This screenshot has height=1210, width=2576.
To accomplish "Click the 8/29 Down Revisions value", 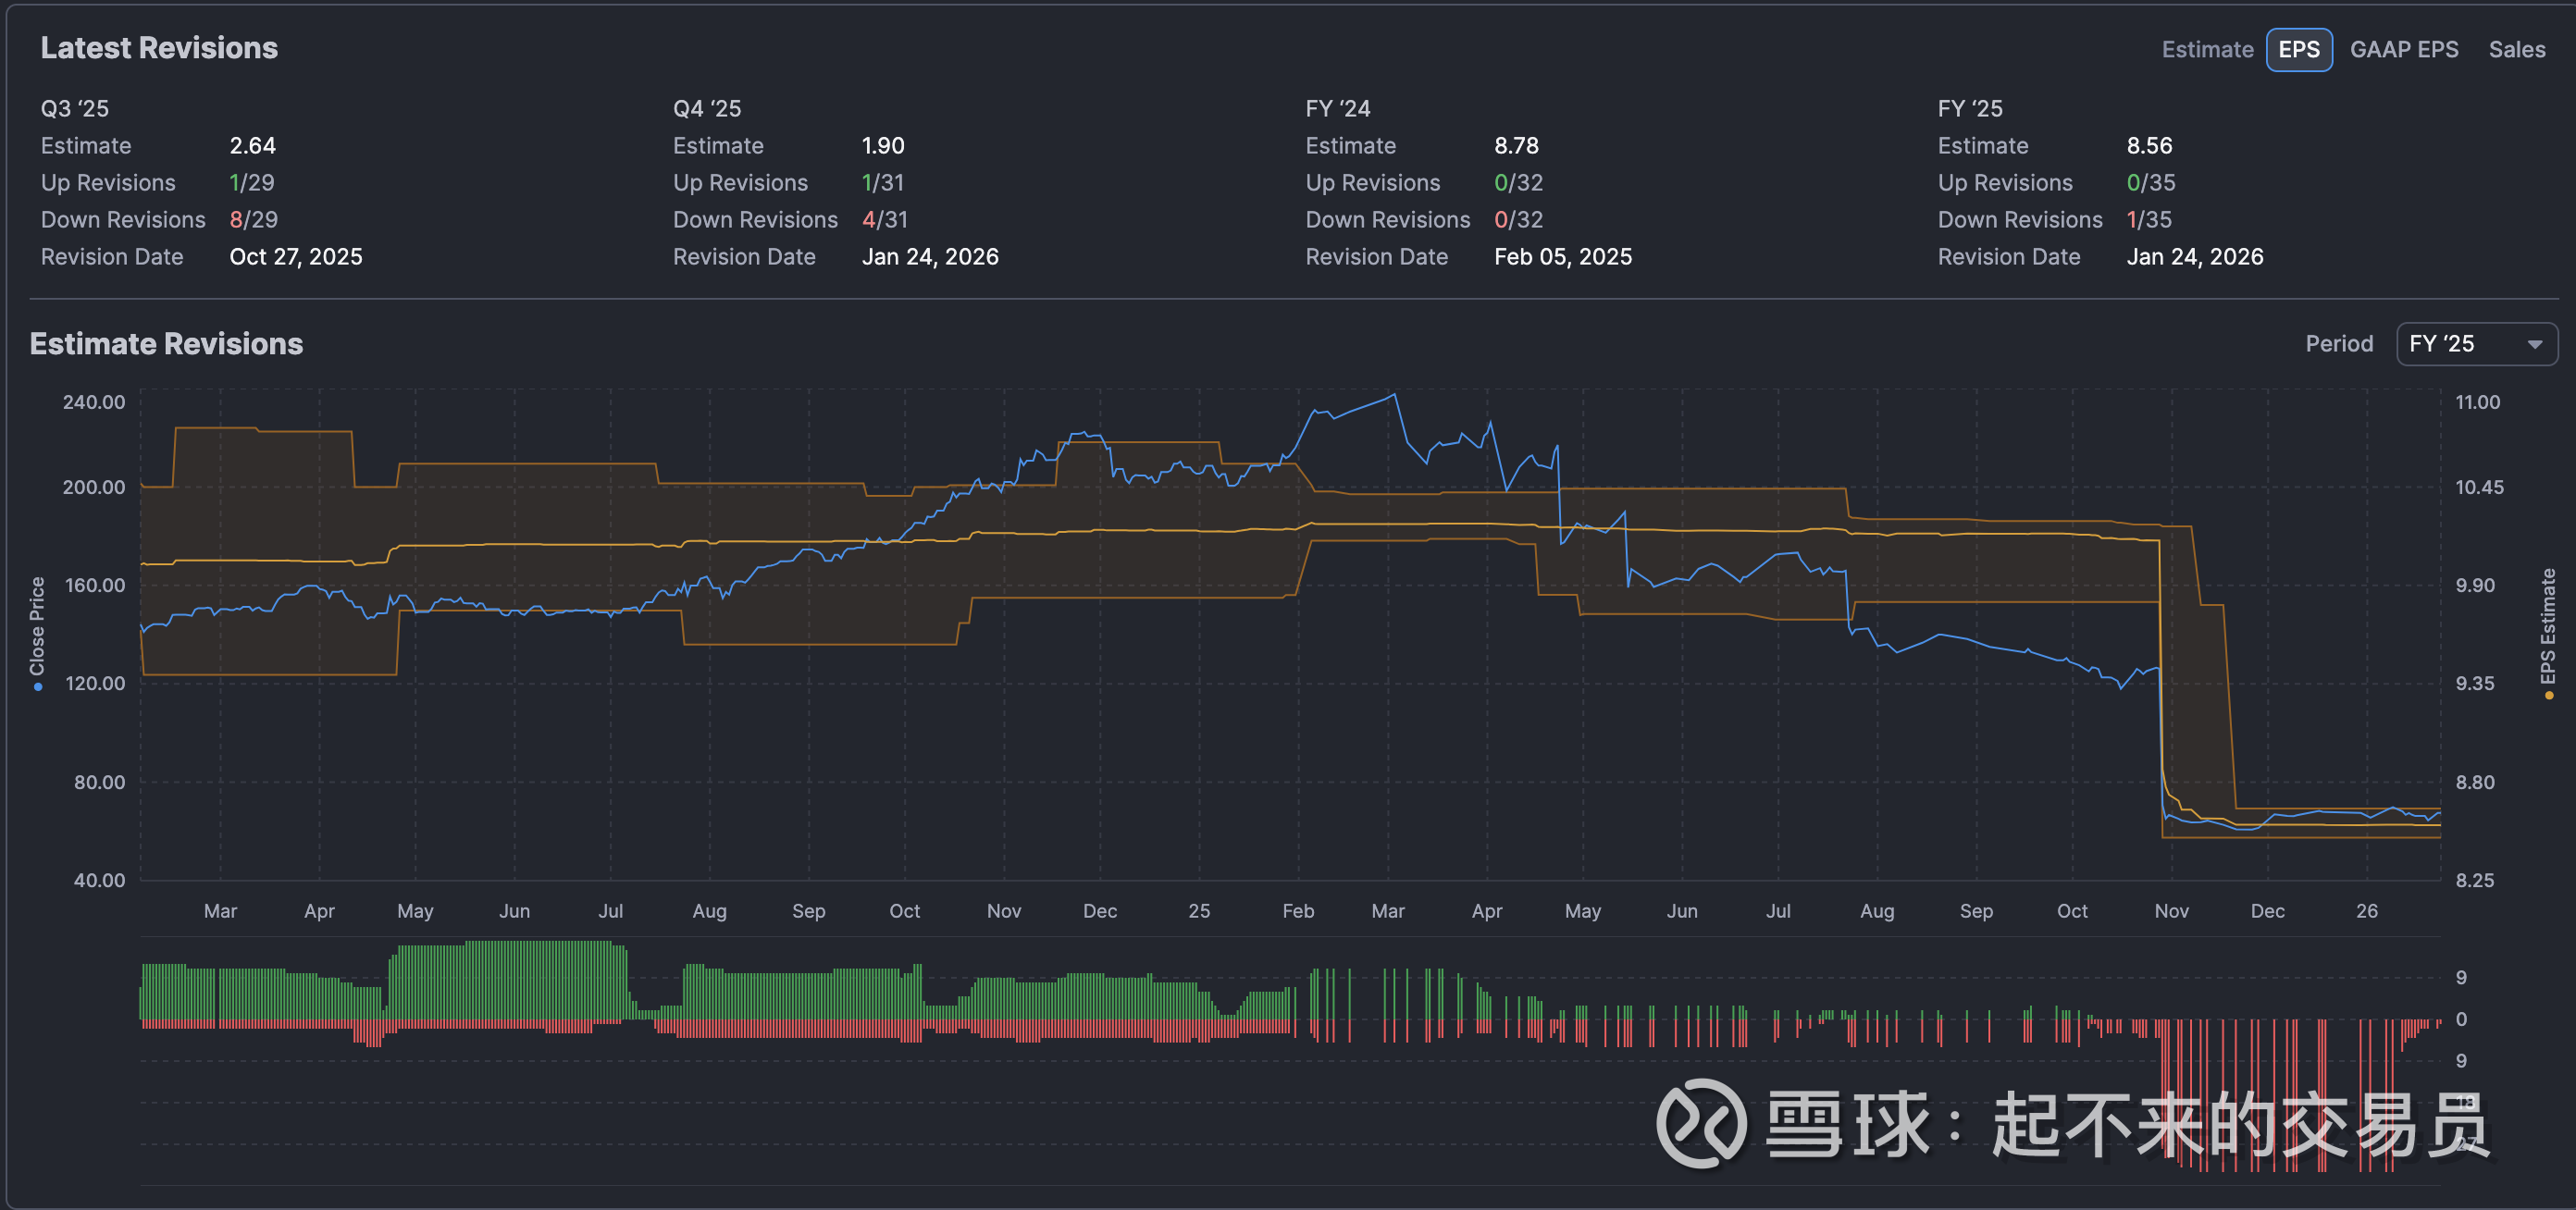I will coord(253,220).
